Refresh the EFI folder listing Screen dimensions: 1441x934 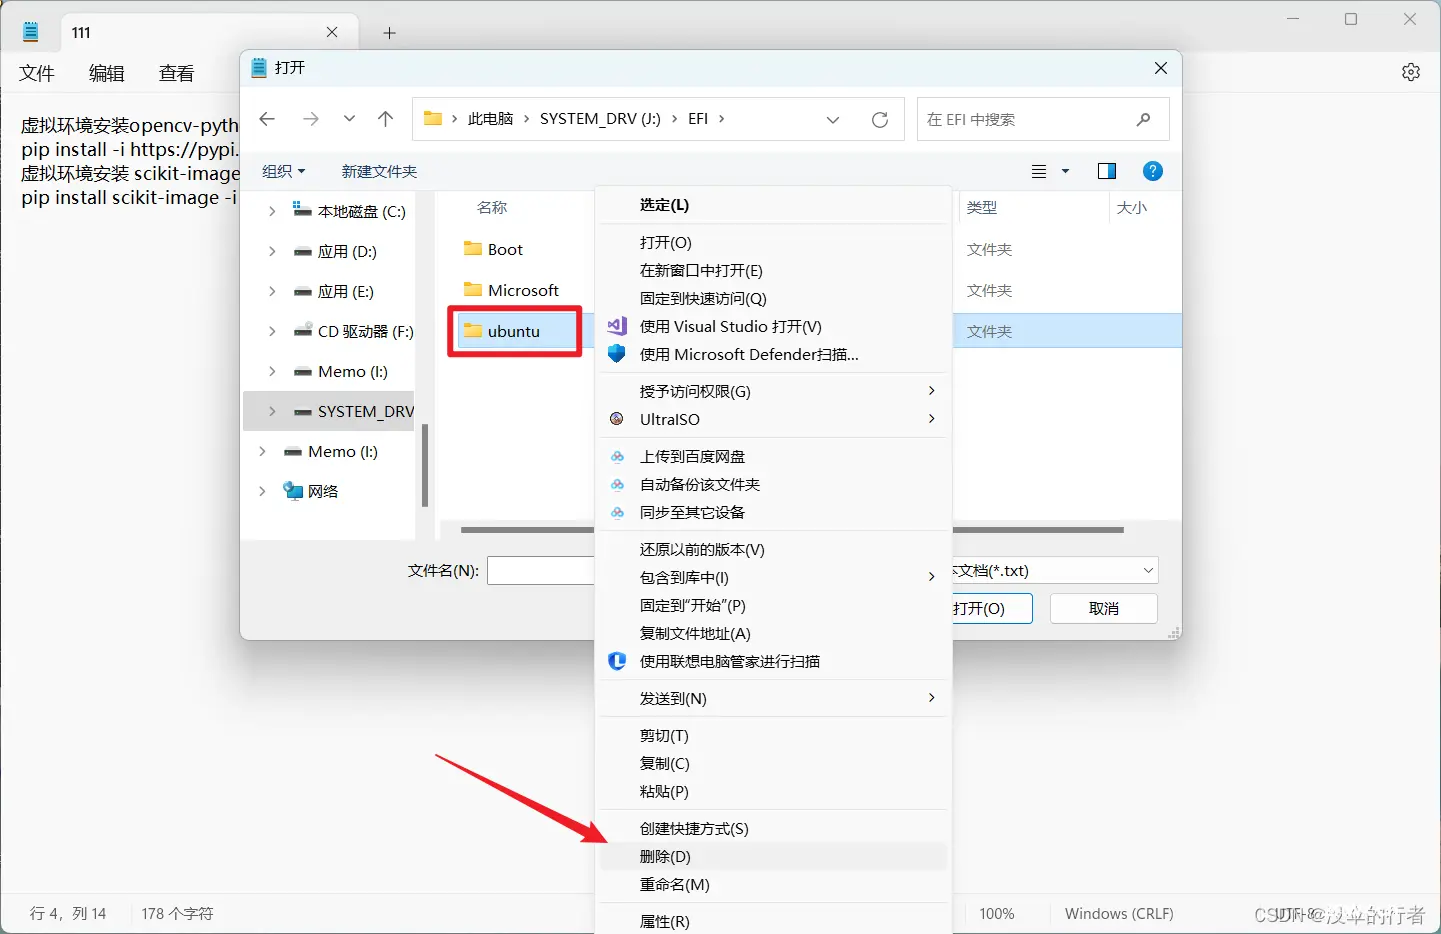tap(880, 120)
